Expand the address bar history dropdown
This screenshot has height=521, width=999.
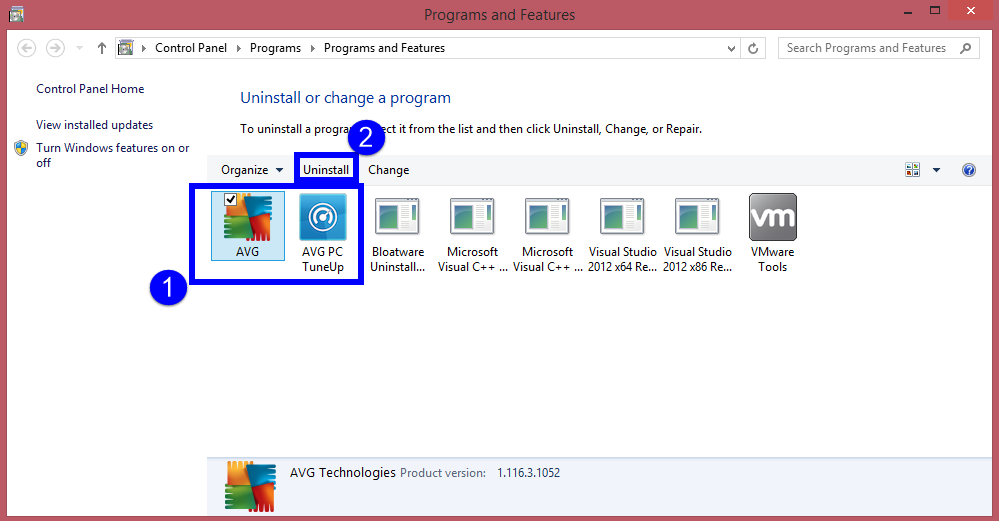[x=731, y=48]
